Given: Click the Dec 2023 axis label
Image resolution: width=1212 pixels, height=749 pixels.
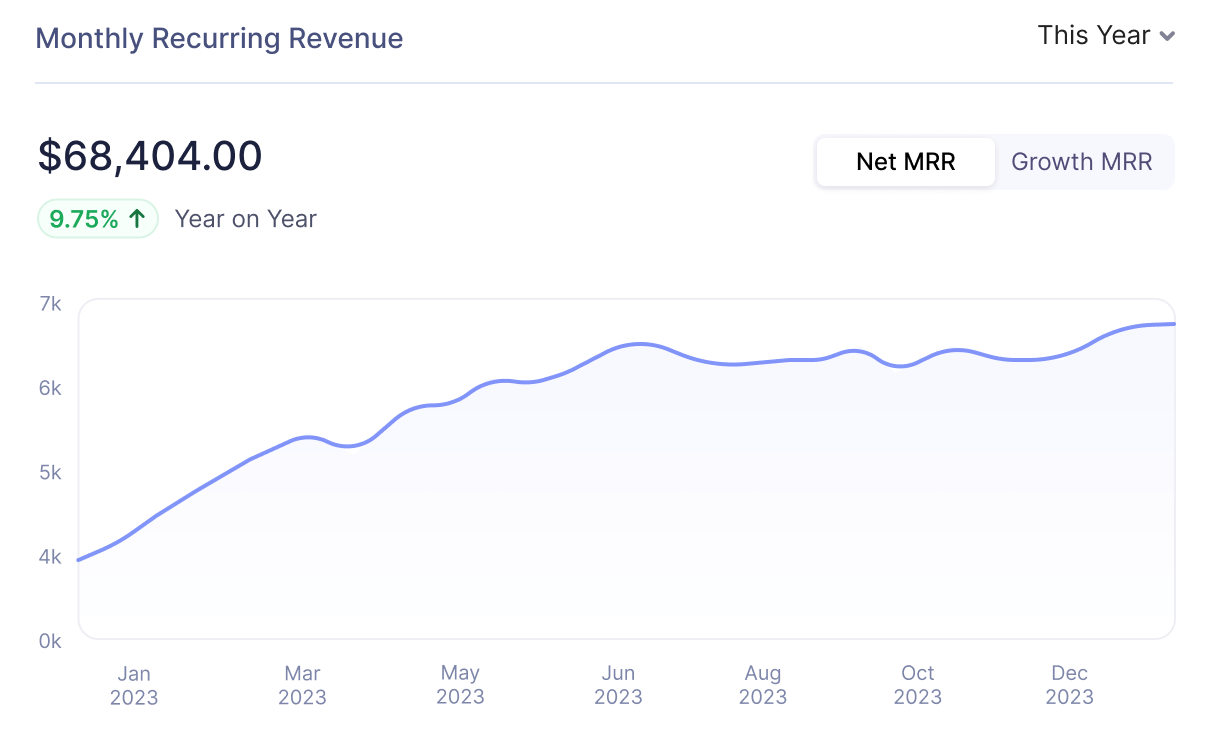Looking at the screenshot, I should 1069,685.
